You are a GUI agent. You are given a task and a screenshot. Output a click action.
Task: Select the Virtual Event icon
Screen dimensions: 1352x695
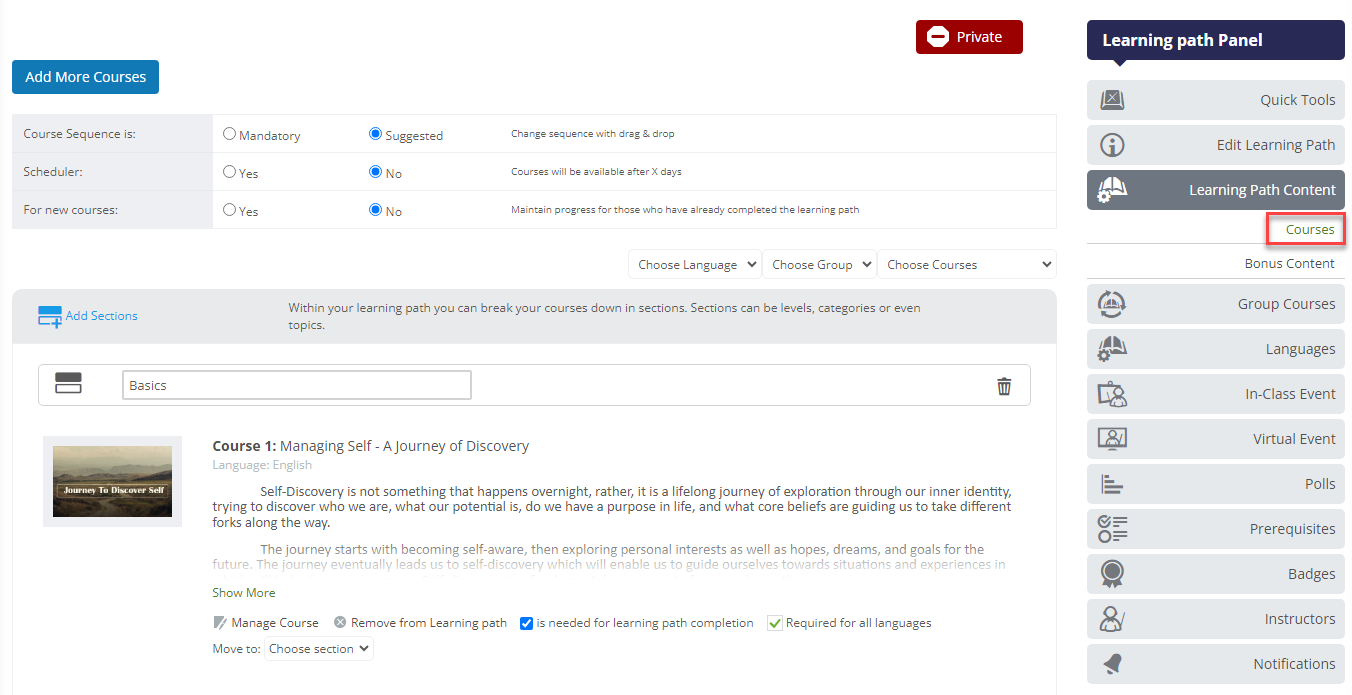pos(1111,438)
